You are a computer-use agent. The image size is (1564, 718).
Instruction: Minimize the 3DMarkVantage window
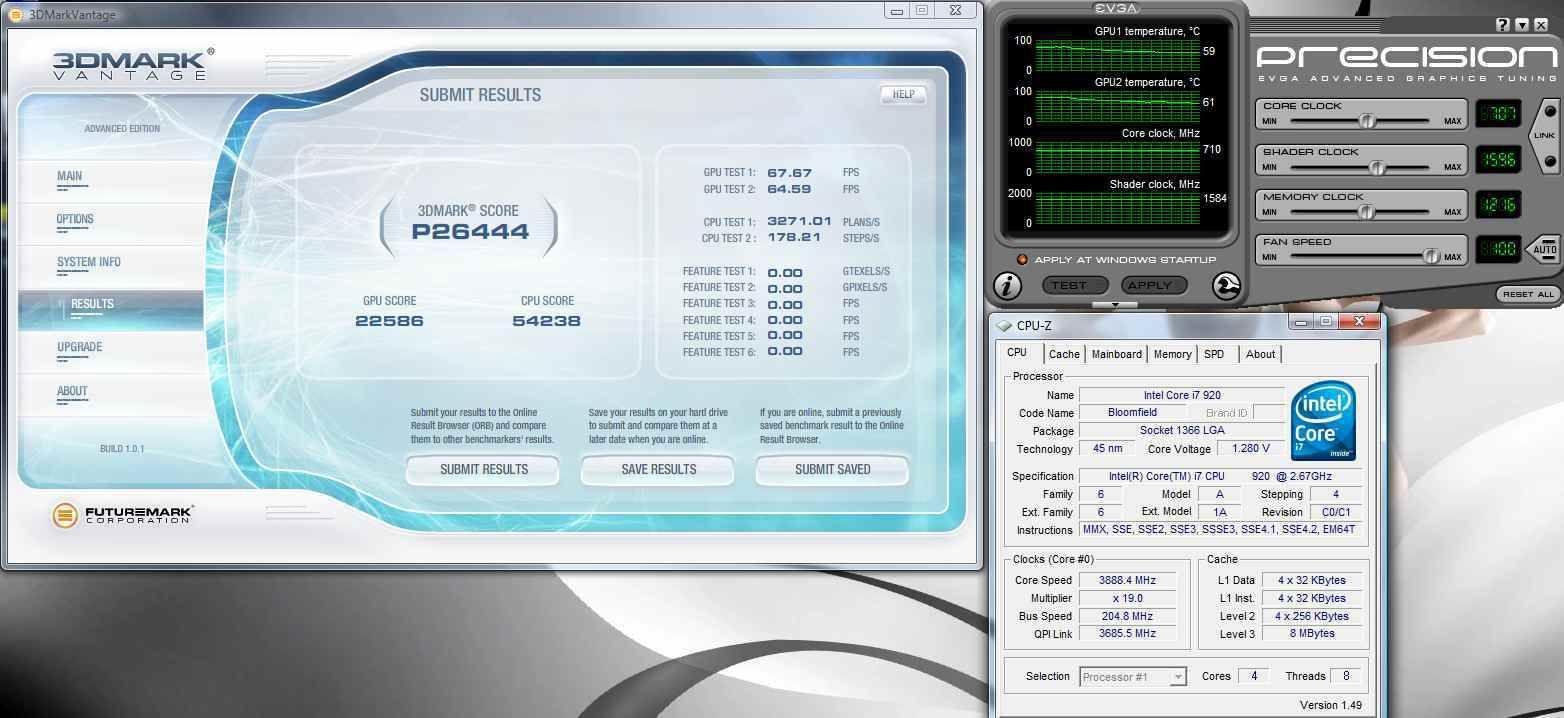tap(895, 10)
